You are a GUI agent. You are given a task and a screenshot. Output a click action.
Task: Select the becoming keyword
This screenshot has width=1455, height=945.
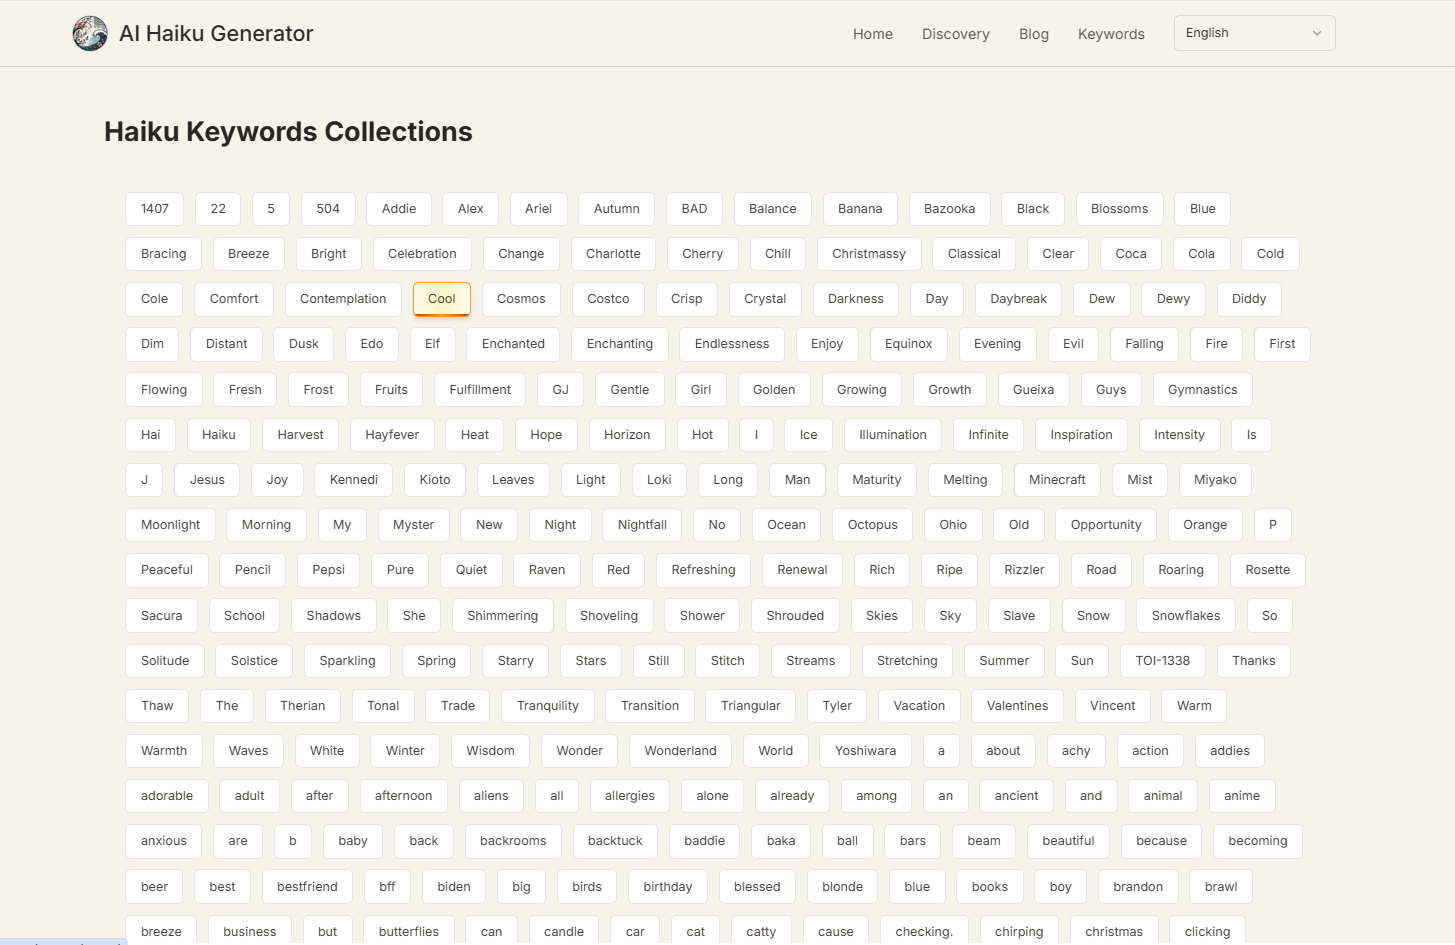point(1257,841)
